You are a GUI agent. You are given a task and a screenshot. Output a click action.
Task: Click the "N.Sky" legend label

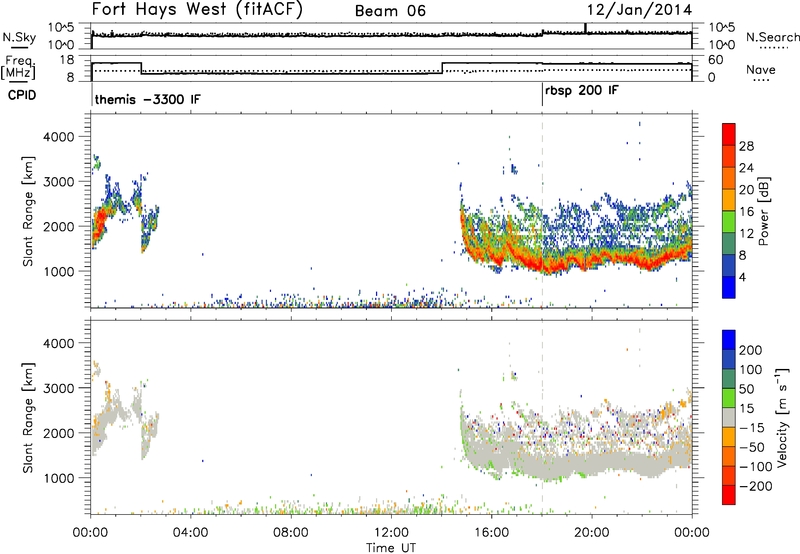[x=19, y=37]
